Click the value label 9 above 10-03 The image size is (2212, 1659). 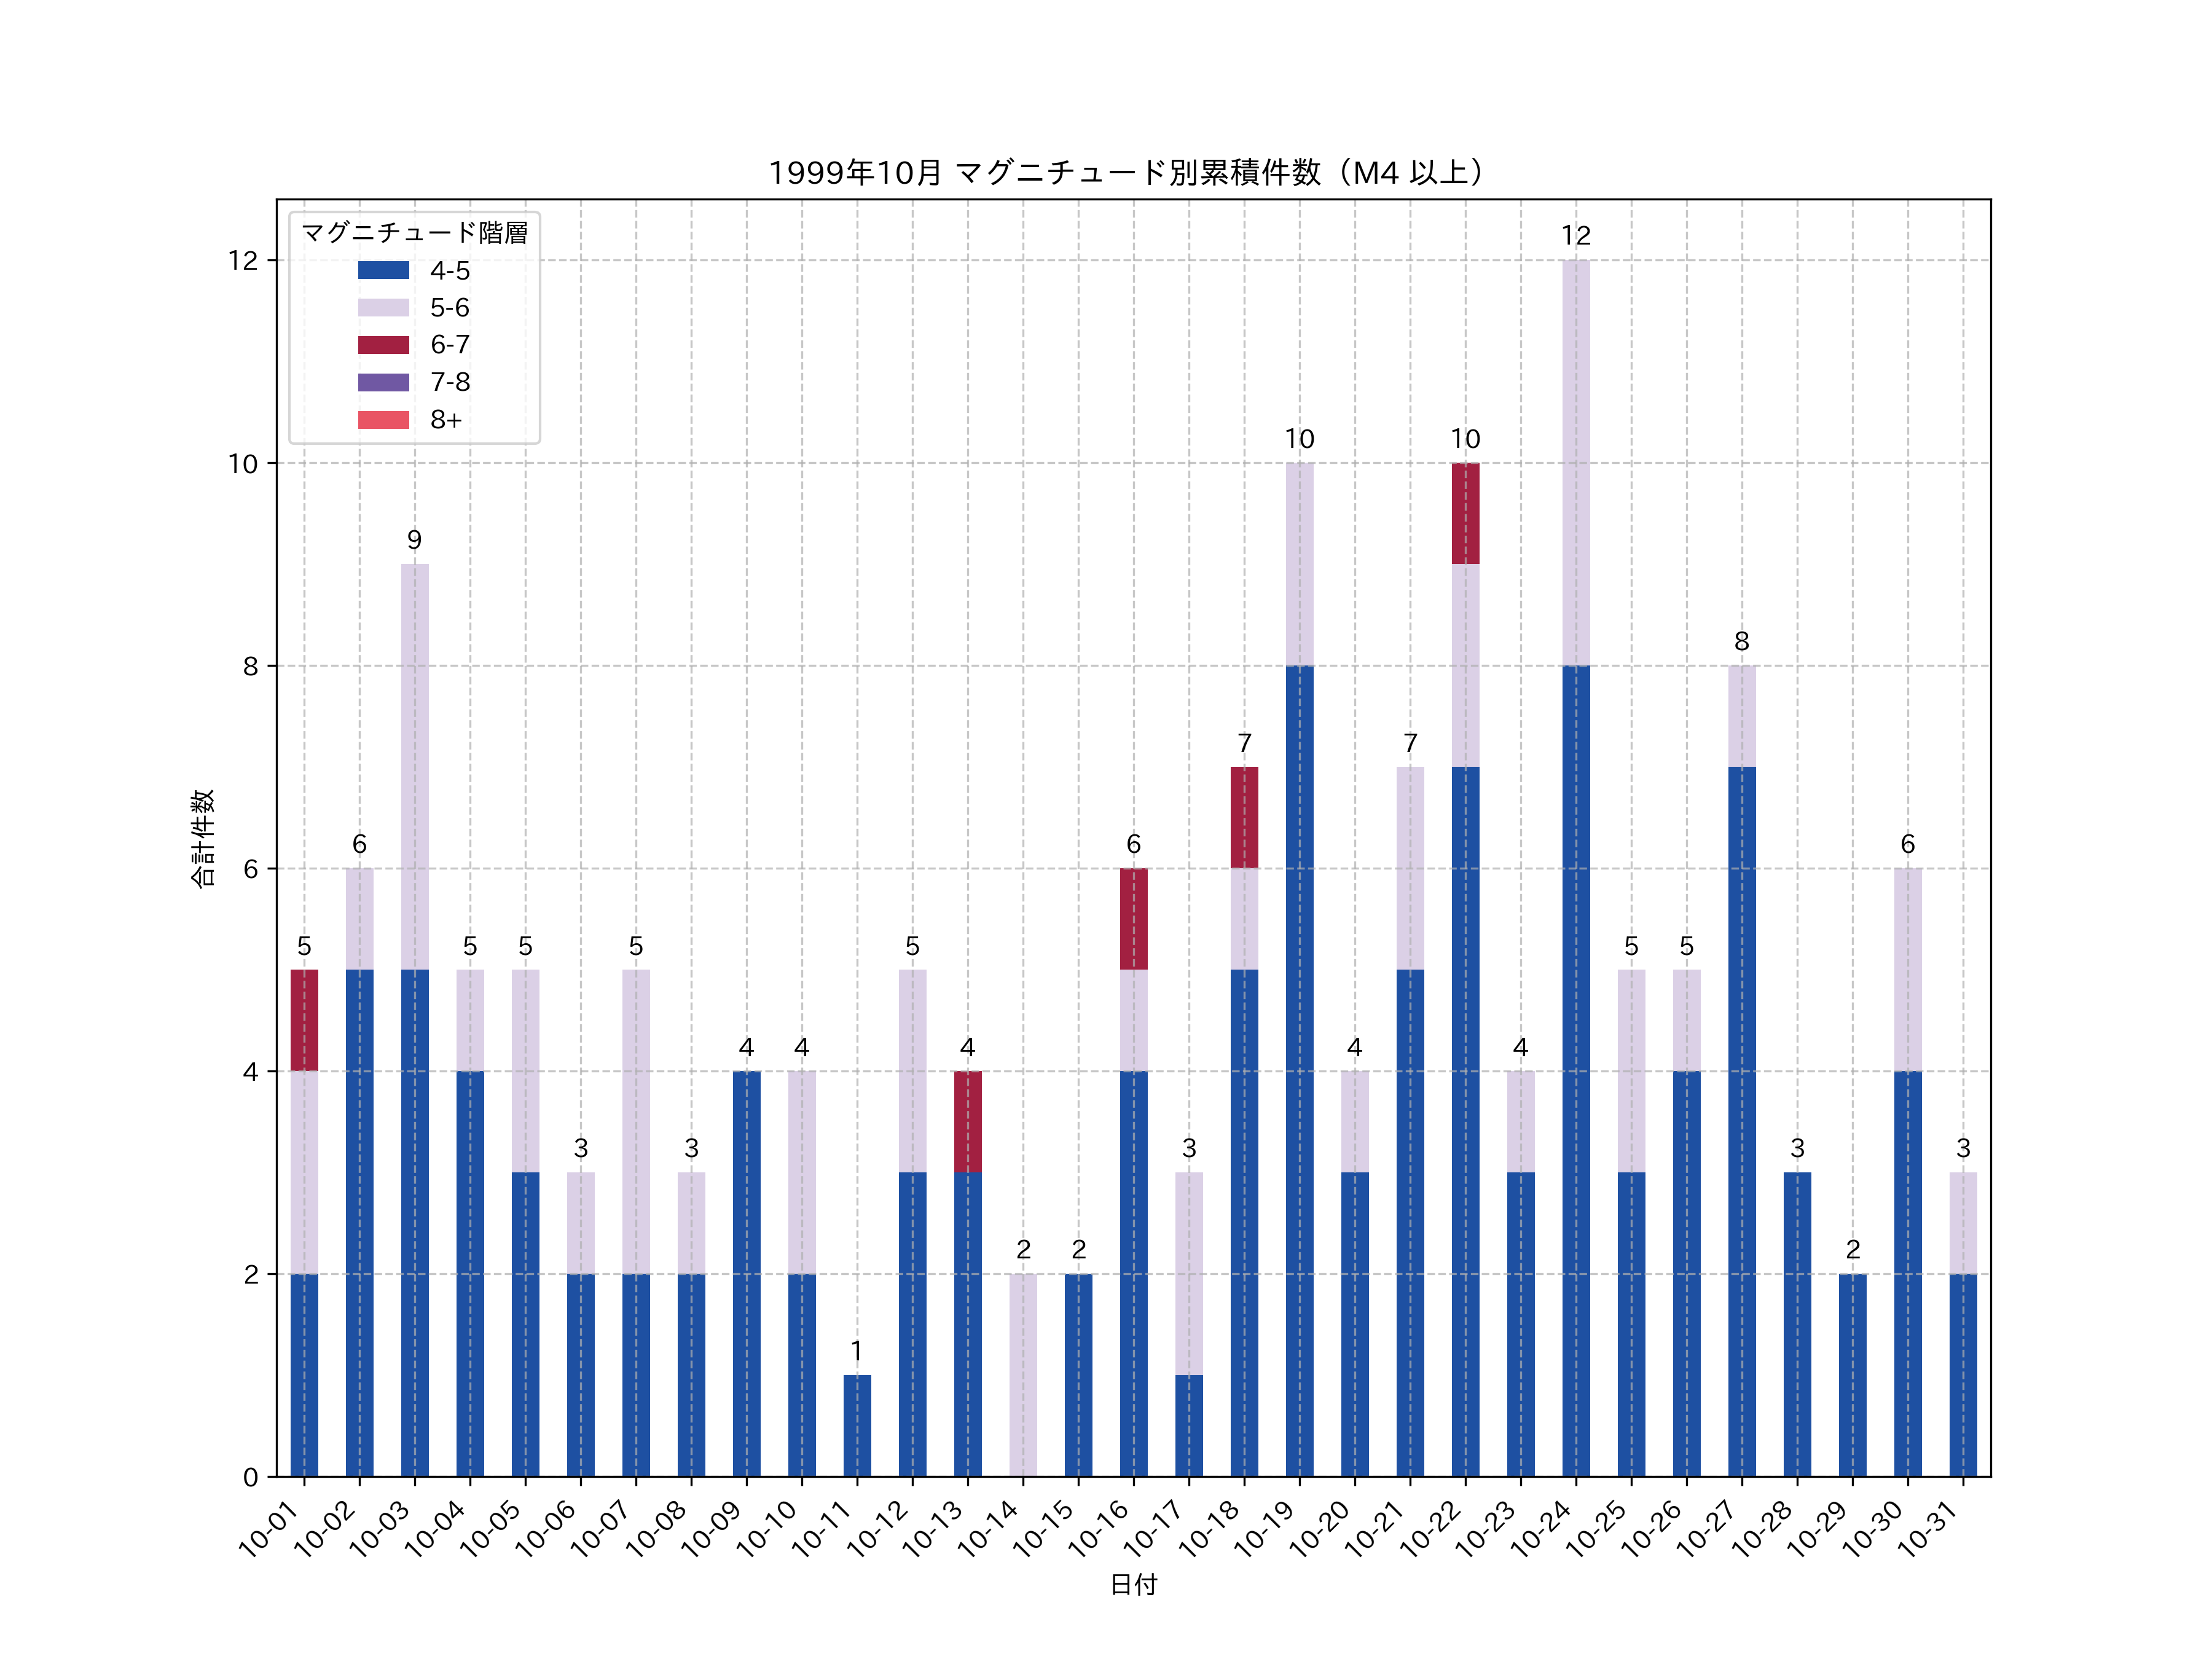[x=414, y=540]
